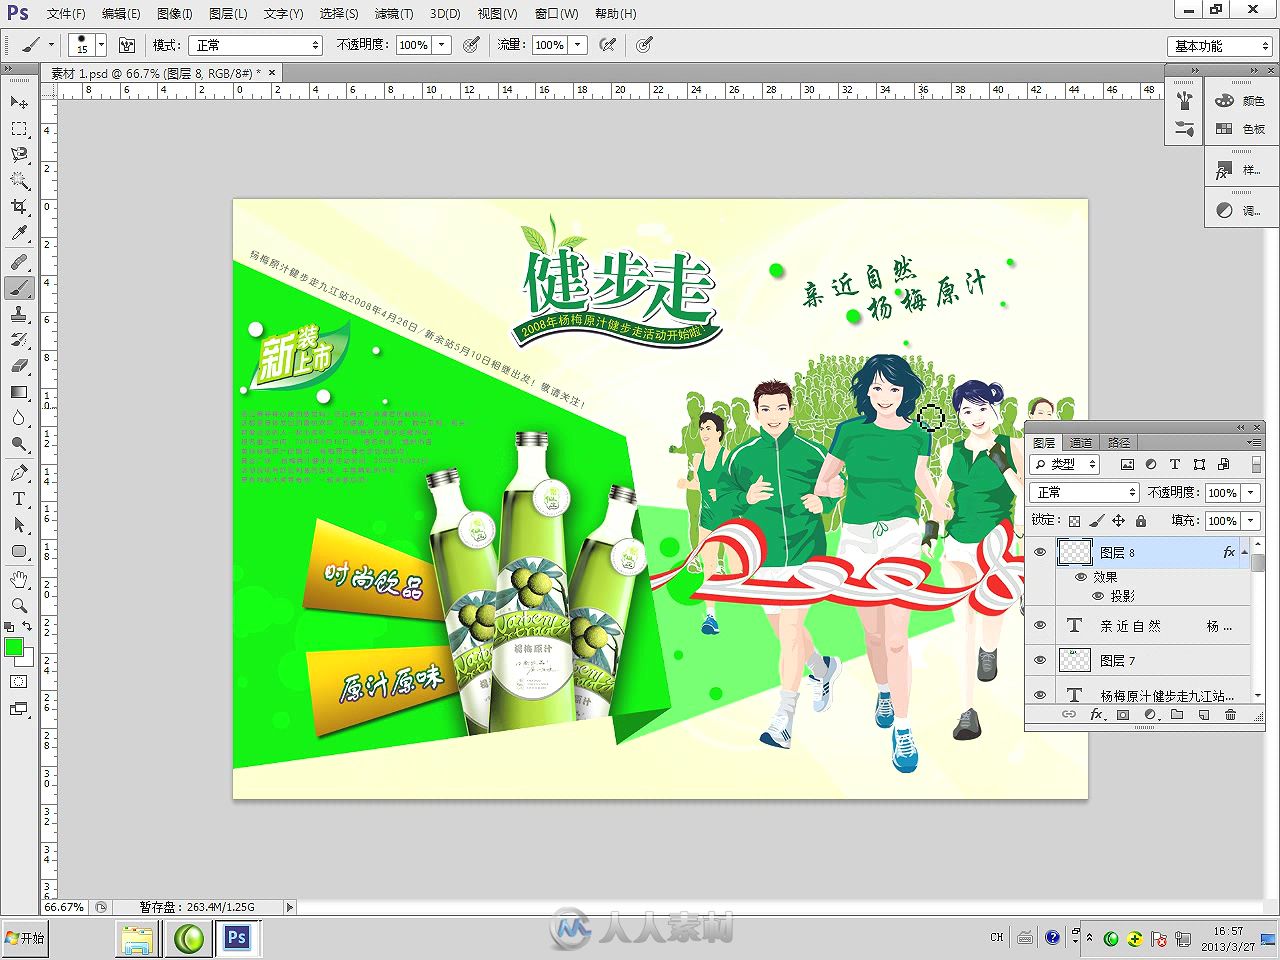Click the green foreground color swatch

(12, 646)
